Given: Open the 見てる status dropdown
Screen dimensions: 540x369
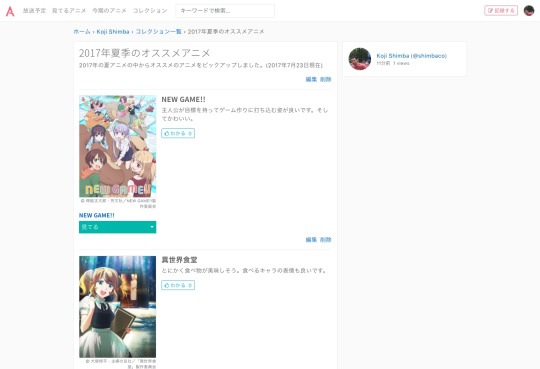Looking at the screenshot, I should click(117, 227).
